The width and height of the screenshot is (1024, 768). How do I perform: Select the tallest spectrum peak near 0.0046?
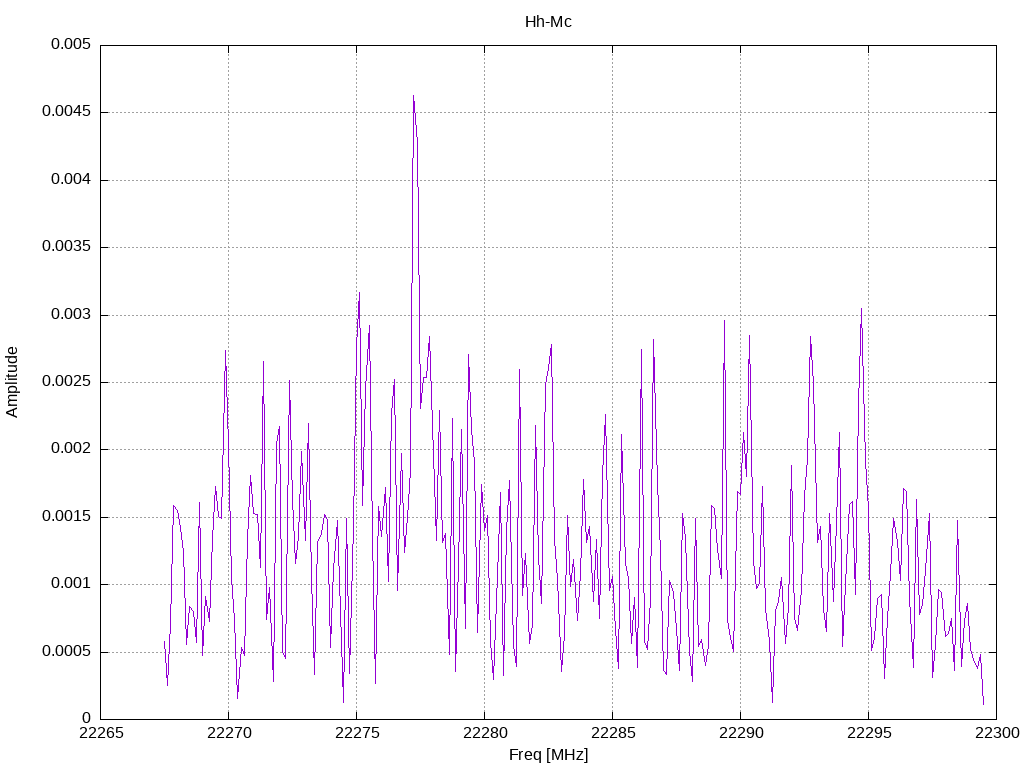(x=413, y=97)
